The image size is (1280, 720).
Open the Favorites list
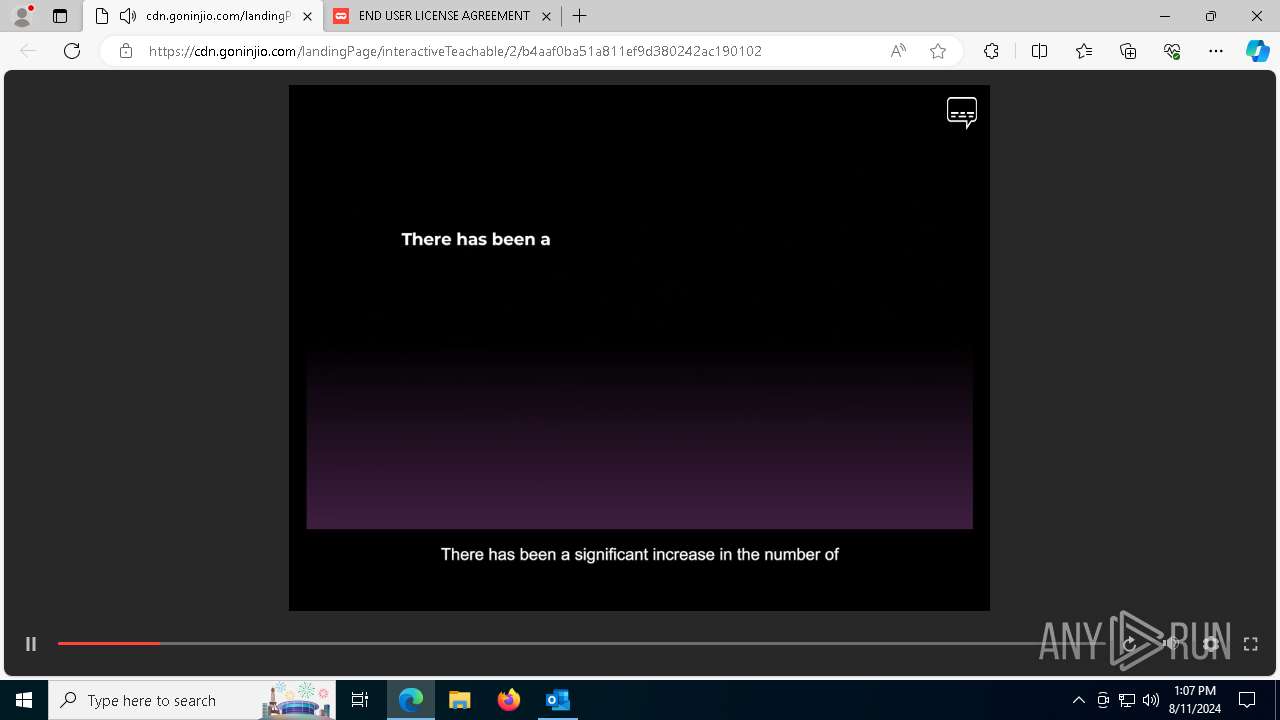1084,51
